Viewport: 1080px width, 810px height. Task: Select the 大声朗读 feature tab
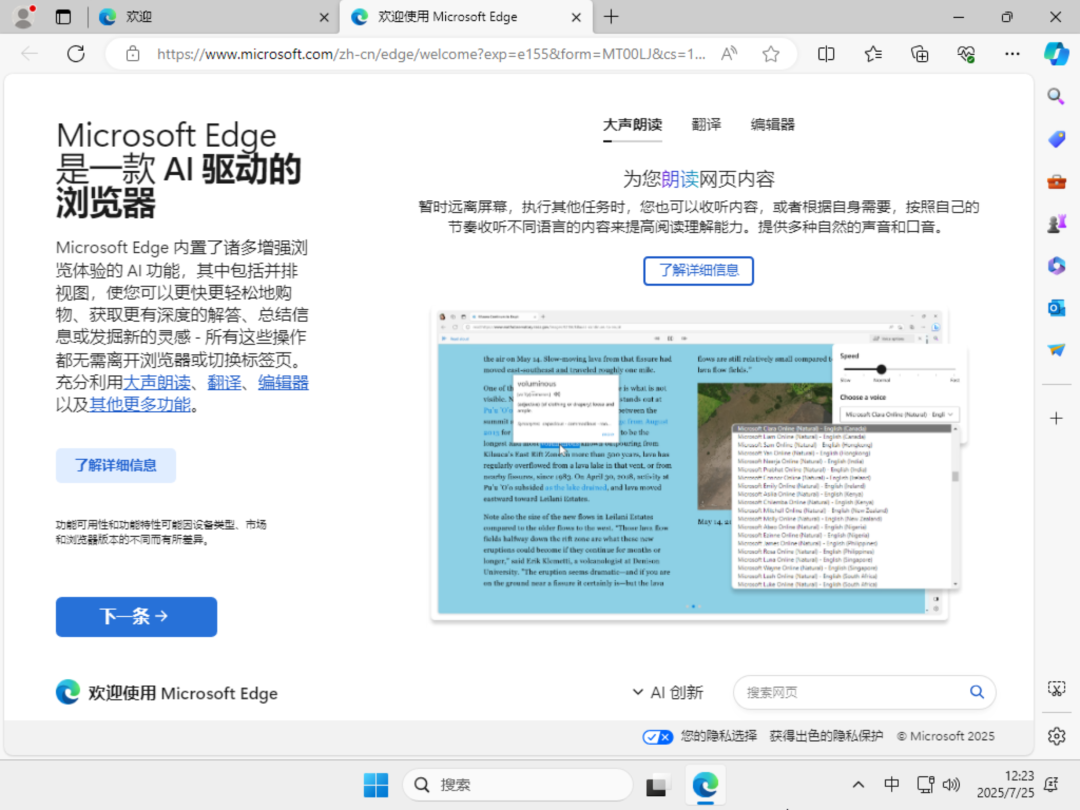tap(632, 125)
